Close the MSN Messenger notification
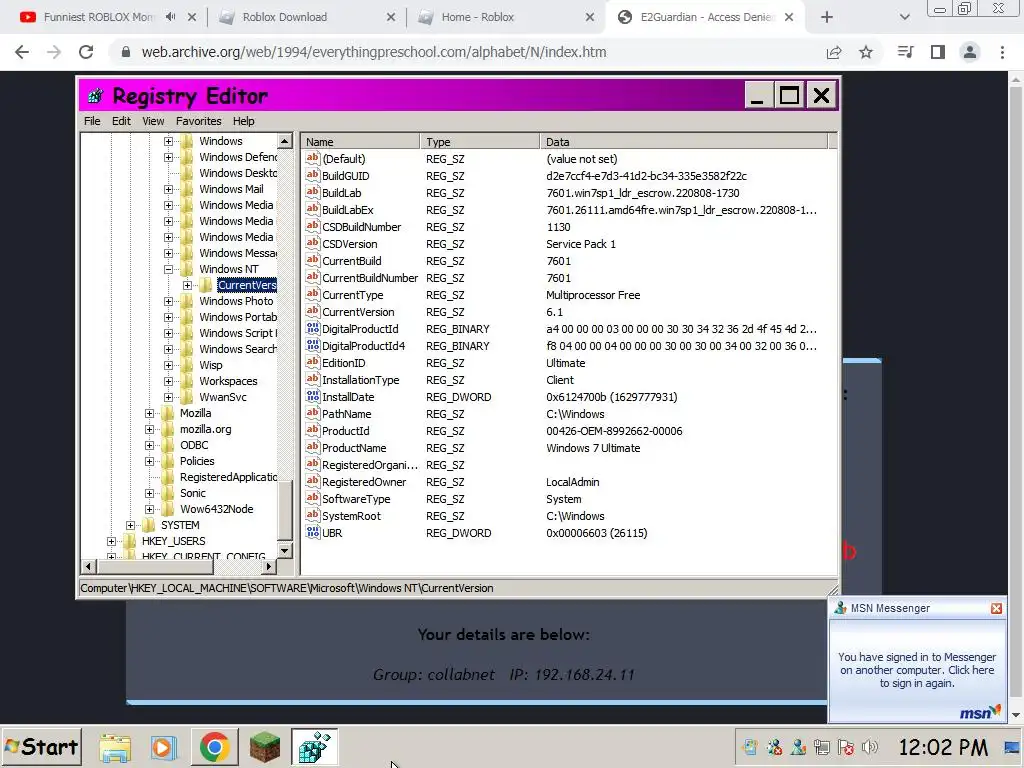The image size is (1024, 768). [x=996, y=608]
